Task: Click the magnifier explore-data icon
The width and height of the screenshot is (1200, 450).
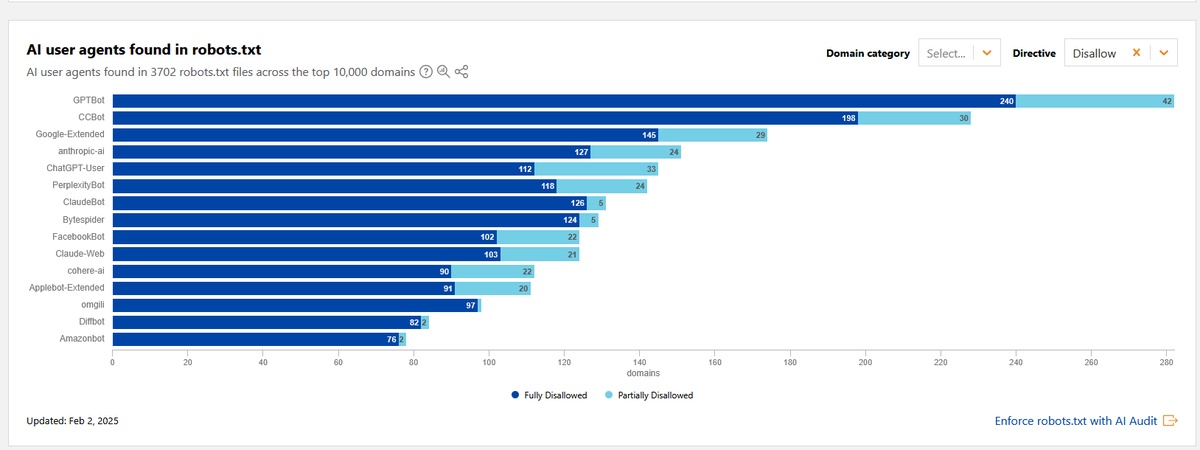Action: click(443, 72)
